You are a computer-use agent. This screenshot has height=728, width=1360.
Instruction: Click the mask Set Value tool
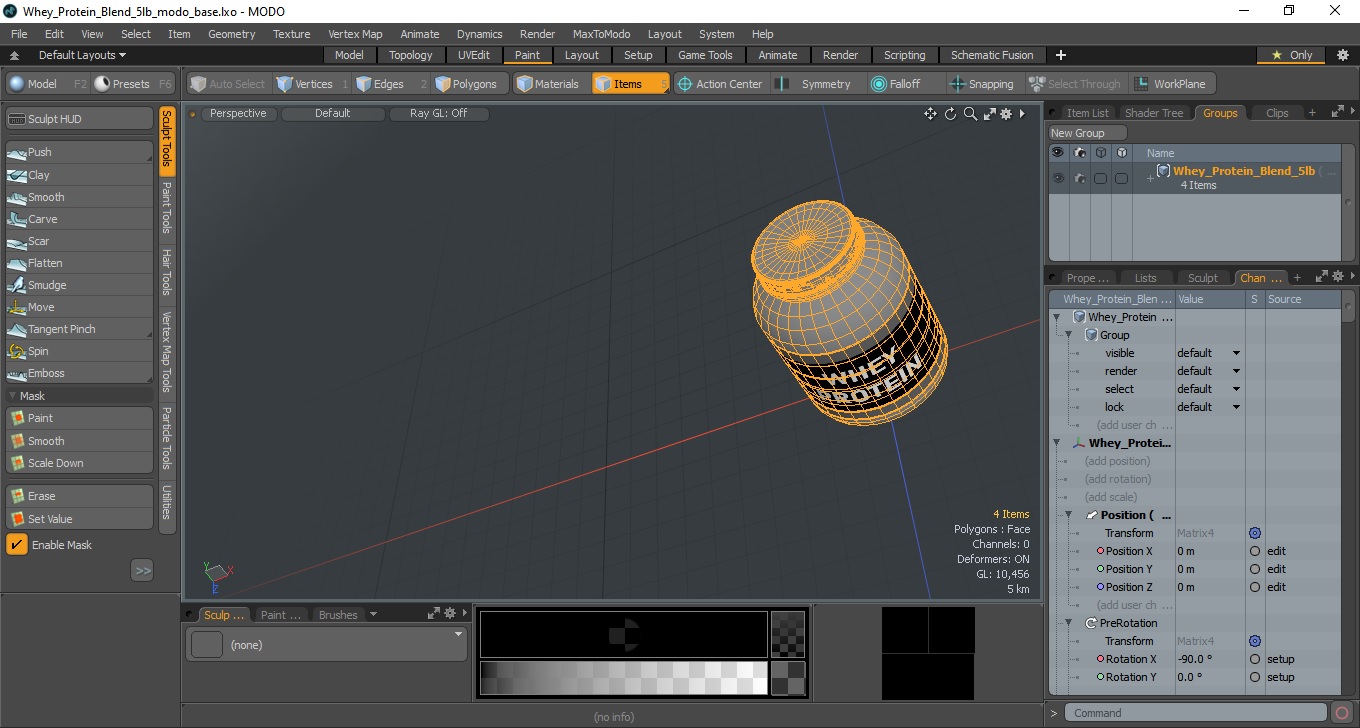pyautogui.click(x=80, y=519)
